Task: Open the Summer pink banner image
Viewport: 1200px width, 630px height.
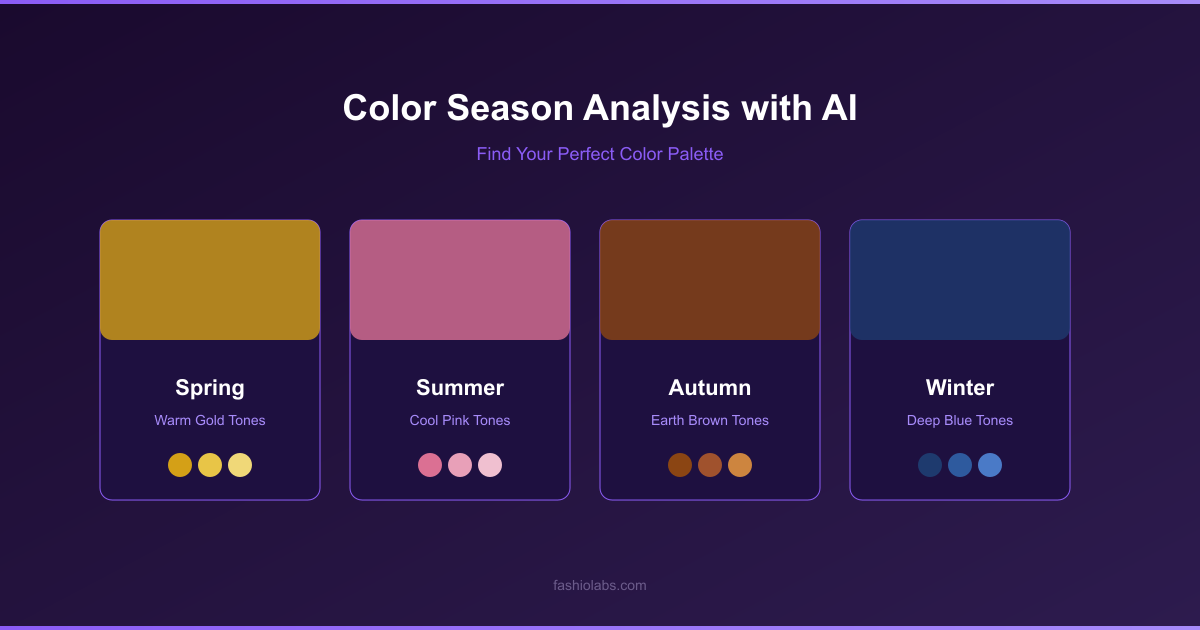Action: [460, 280]
